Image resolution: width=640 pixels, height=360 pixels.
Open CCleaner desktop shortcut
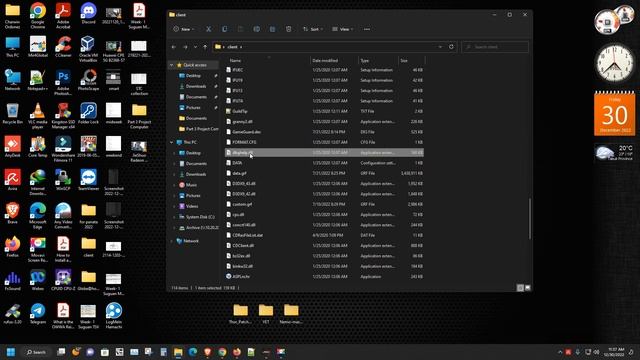click(63, 47)
